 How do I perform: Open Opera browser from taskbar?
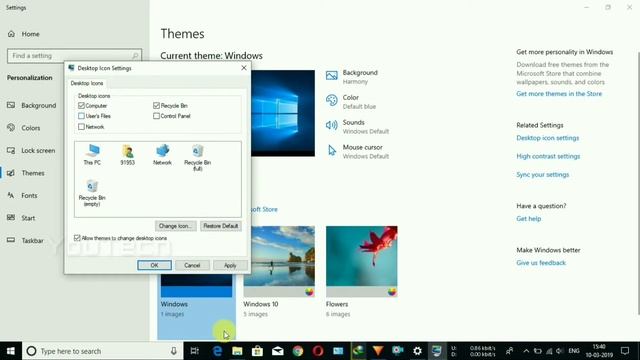coord(318,351)
